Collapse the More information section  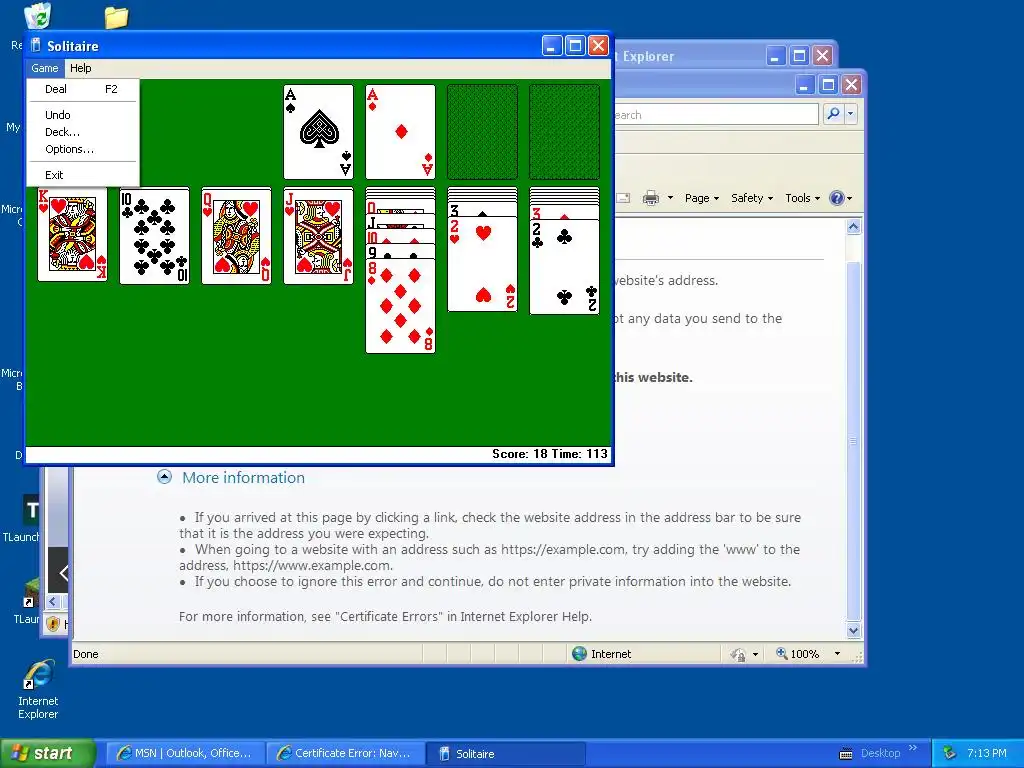click(165, 477)
